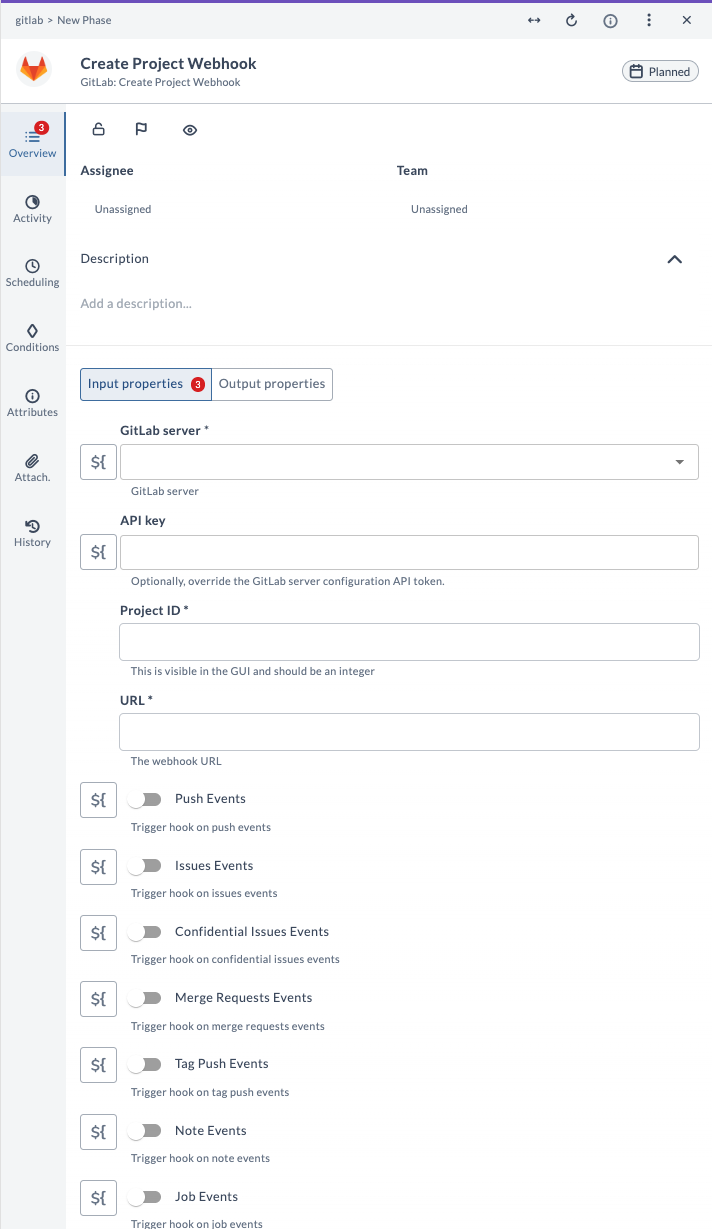Click variable button beside Tag Push Events

click(x=98, y=1065)
